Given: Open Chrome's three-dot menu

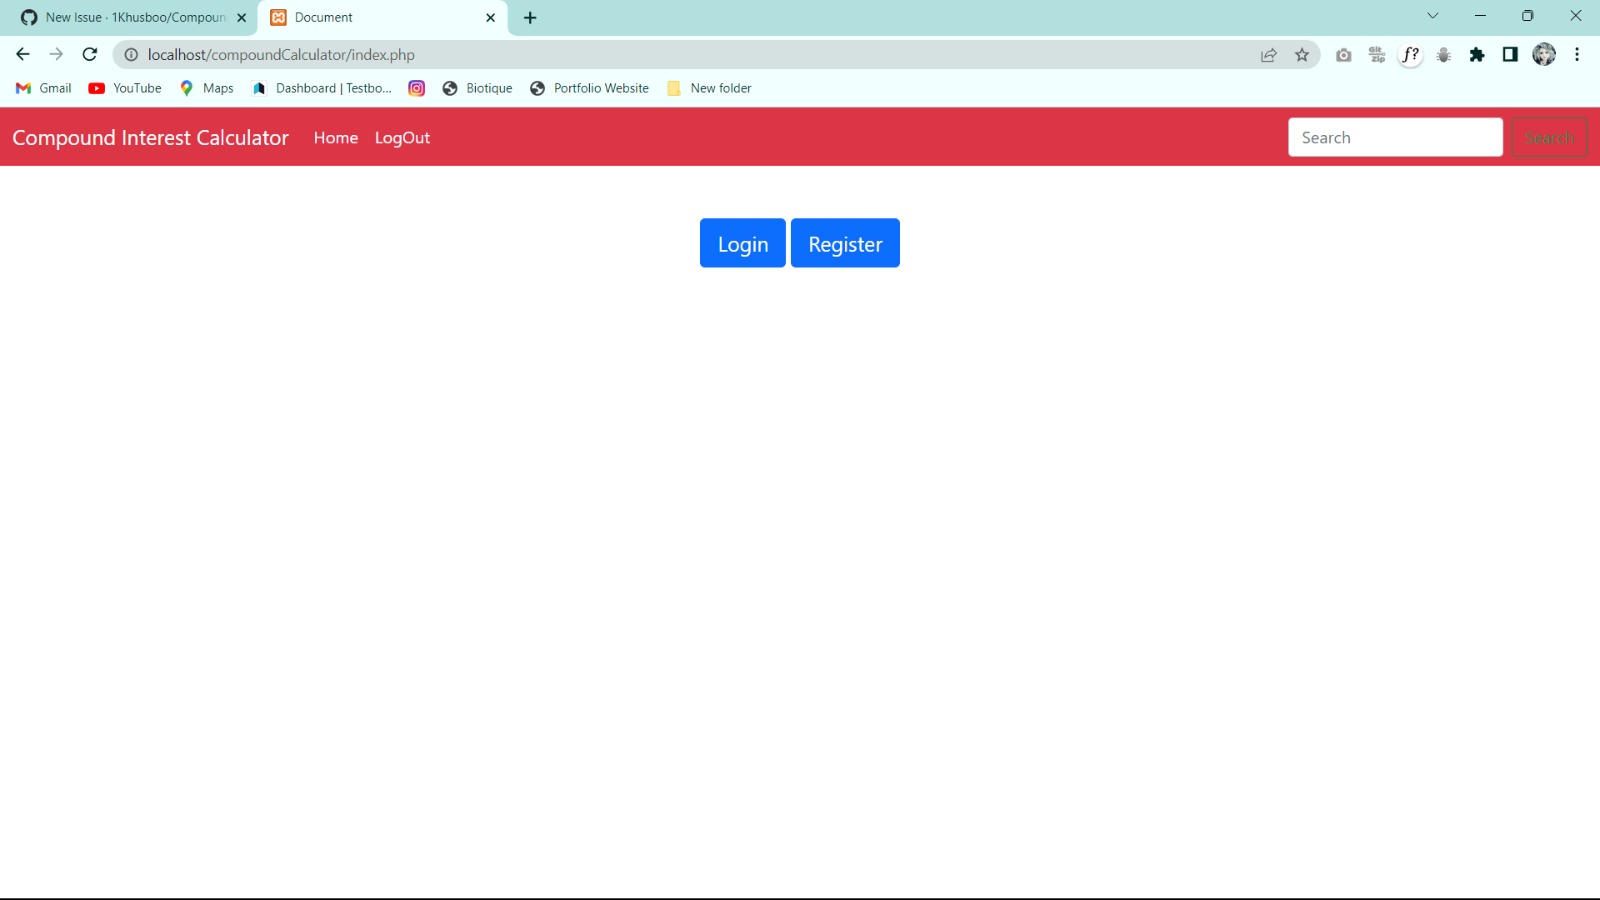Looking at the screenshot, I should [x=1579, y=55].
